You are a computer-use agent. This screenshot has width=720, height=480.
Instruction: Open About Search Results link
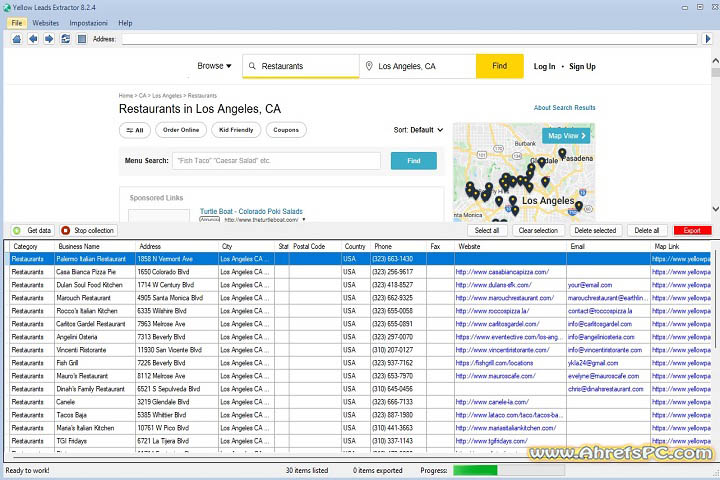click(564, 107)
